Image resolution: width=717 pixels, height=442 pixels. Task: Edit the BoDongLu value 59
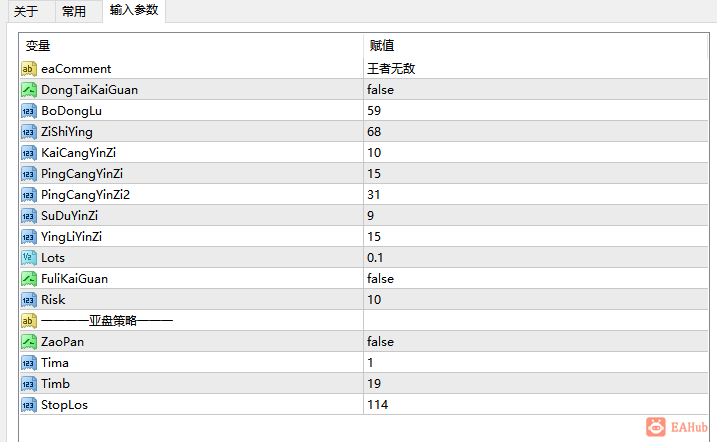[x=535, y=111]
